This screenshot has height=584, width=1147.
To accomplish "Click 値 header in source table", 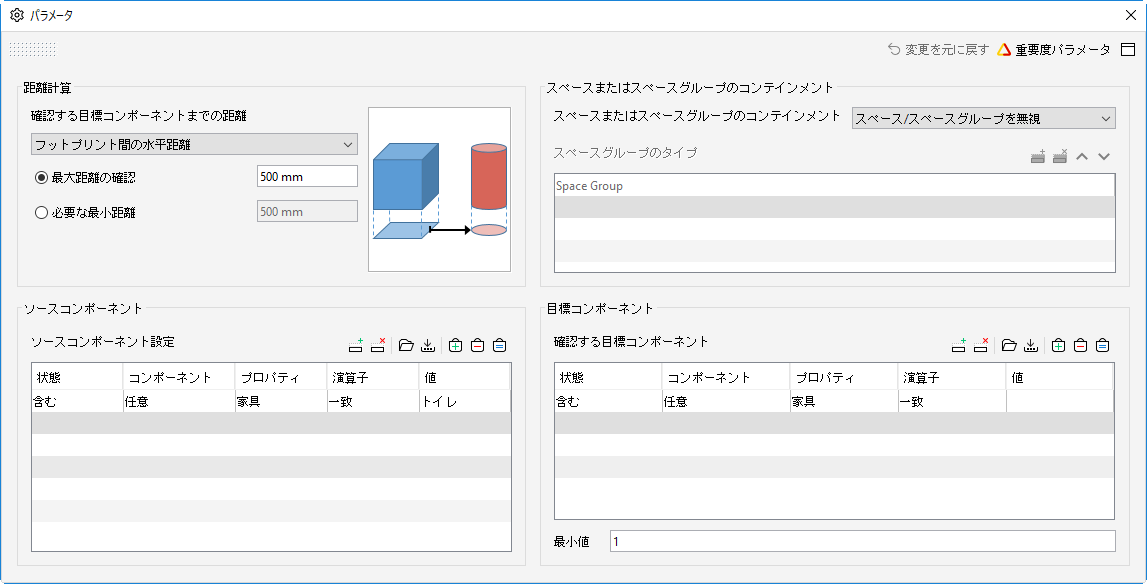I will point(465,378).
